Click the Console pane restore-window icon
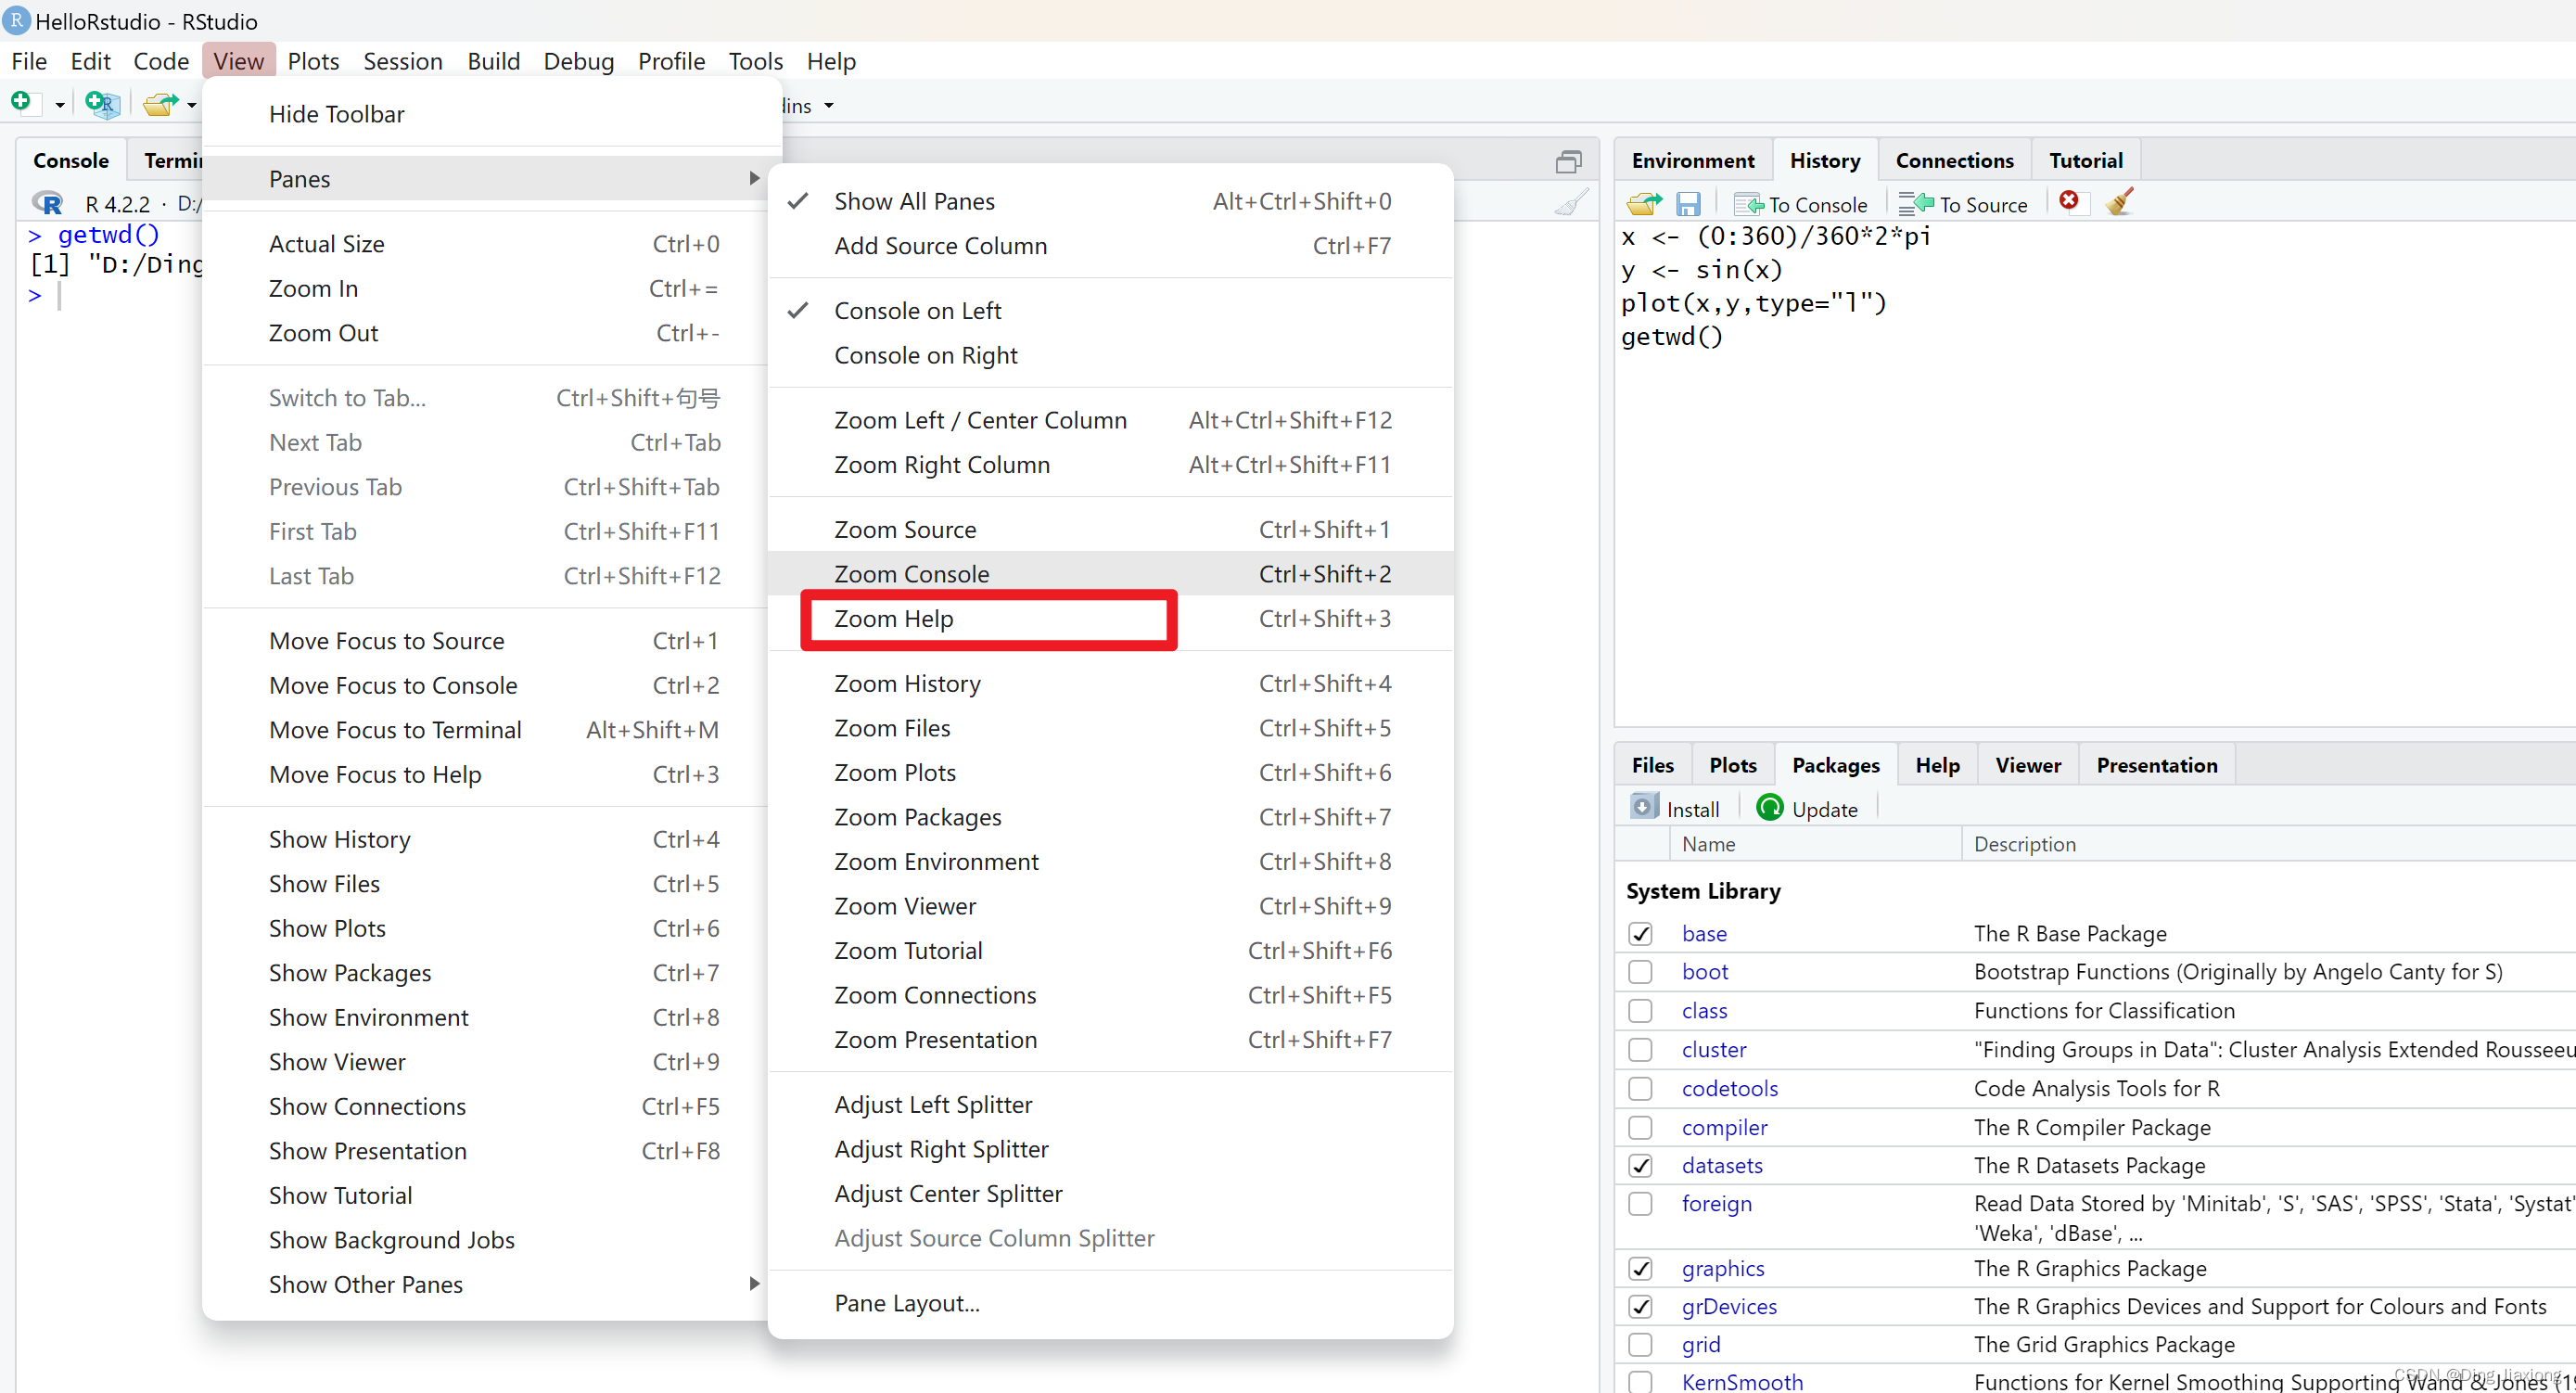 pos(1568,162)
